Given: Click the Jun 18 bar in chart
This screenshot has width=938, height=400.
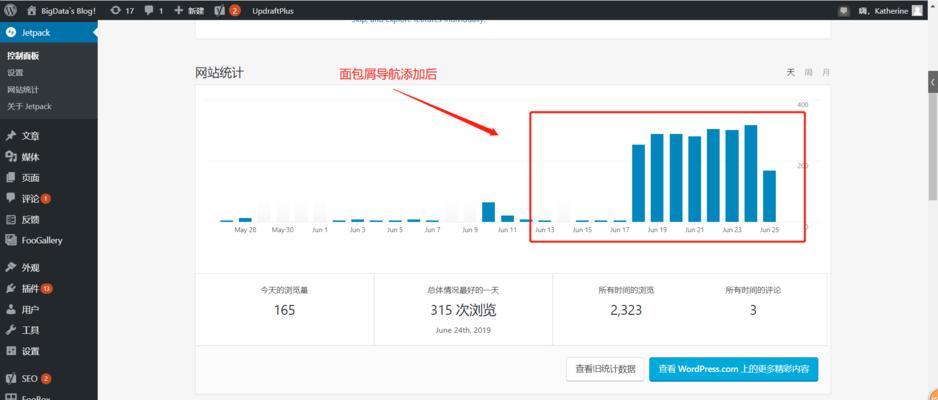Looking at the screenshot, I should point(639,184).
